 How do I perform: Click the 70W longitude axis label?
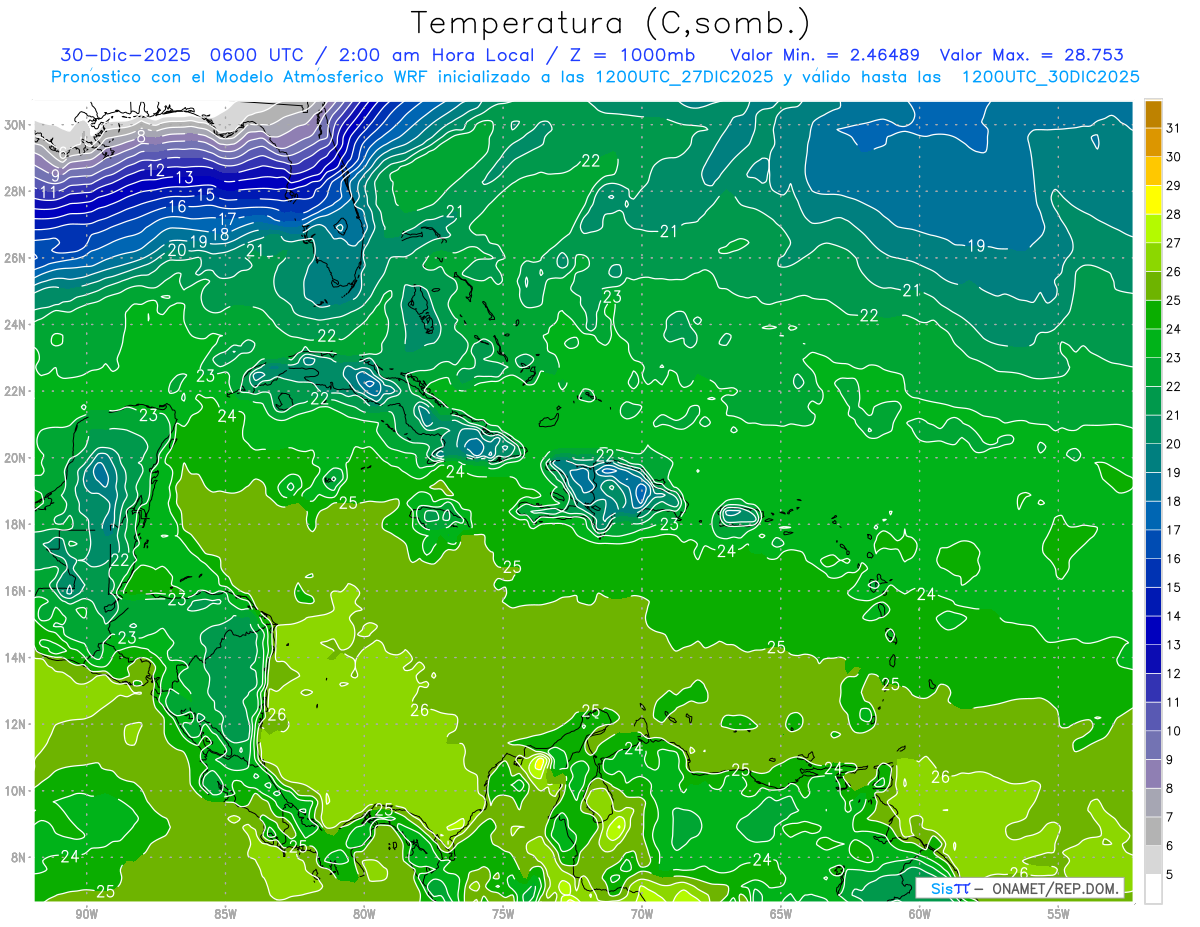tap(642, 914)
